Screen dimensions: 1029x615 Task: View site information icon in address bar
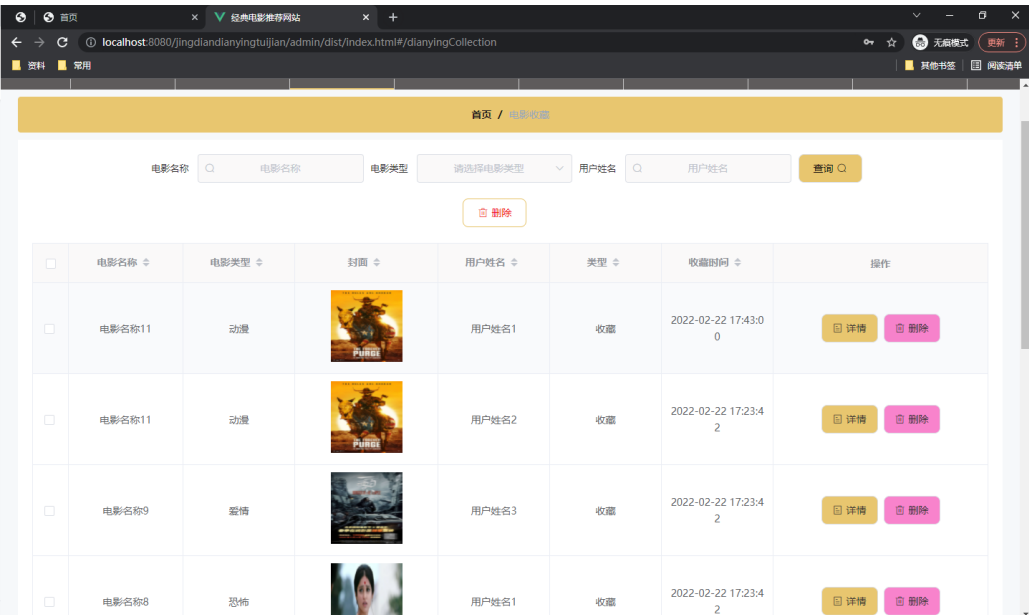tap(91, 42)
